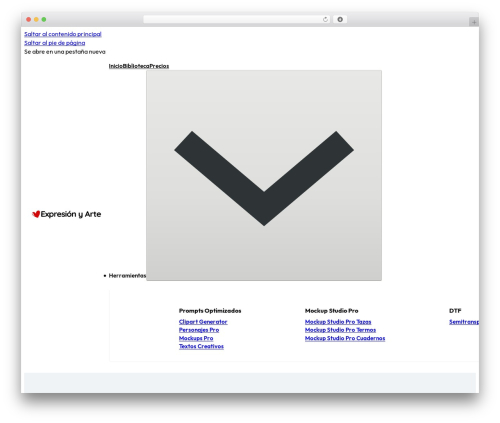Image resolution: width=500 pixels, height=423 pixels.
Task: Click the 'DTF' column heading
Action: click(455, 311)
